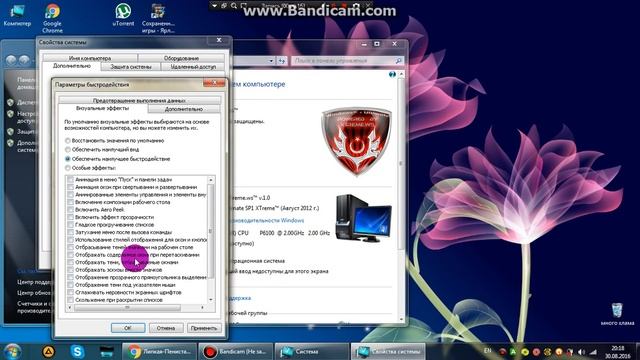The width and height of the screenshot is (640, 360).
Task: Click the effects list scroll-right arrow
Action: [x=203, y=307]
